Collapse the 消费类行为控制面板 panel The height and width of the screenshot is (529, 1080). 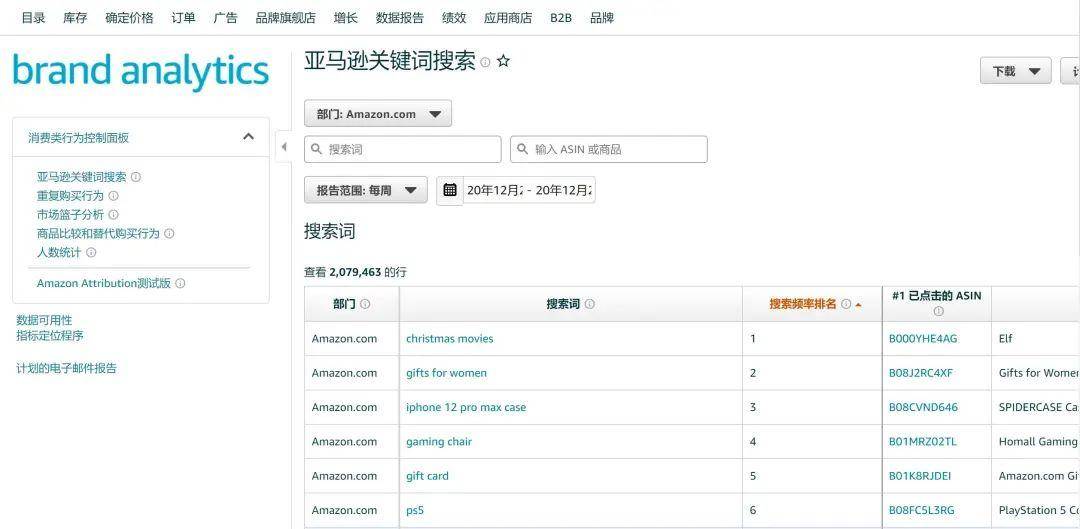[x=249, y=136]
